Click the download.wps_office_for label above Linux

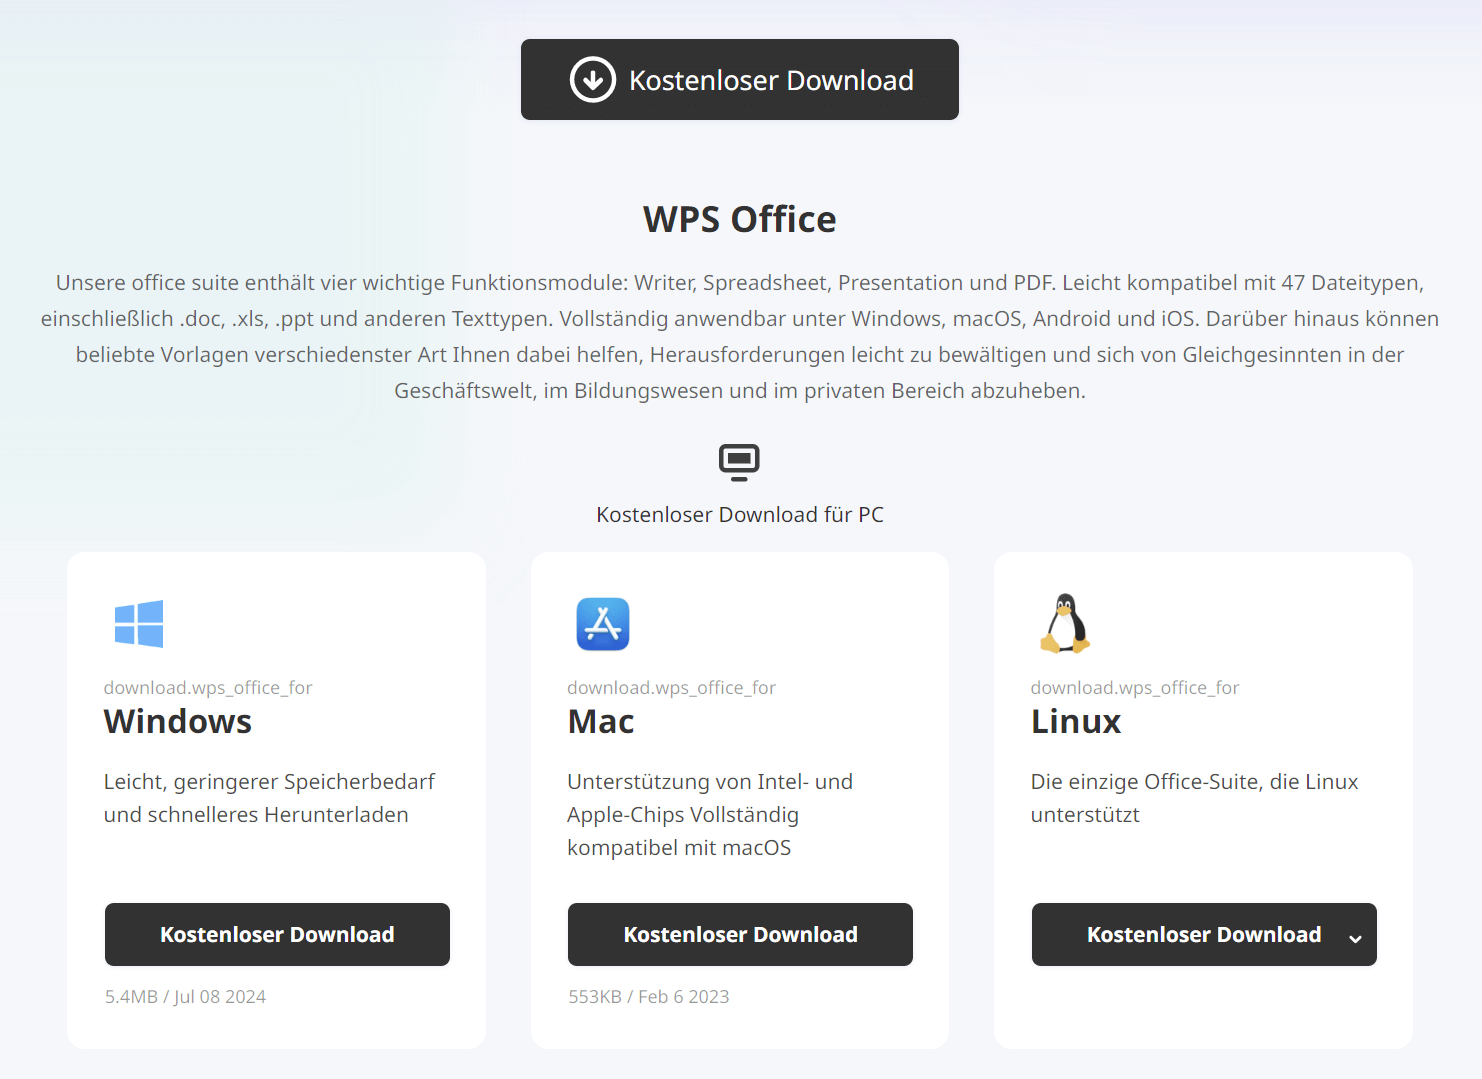(x=1135, y=687)
